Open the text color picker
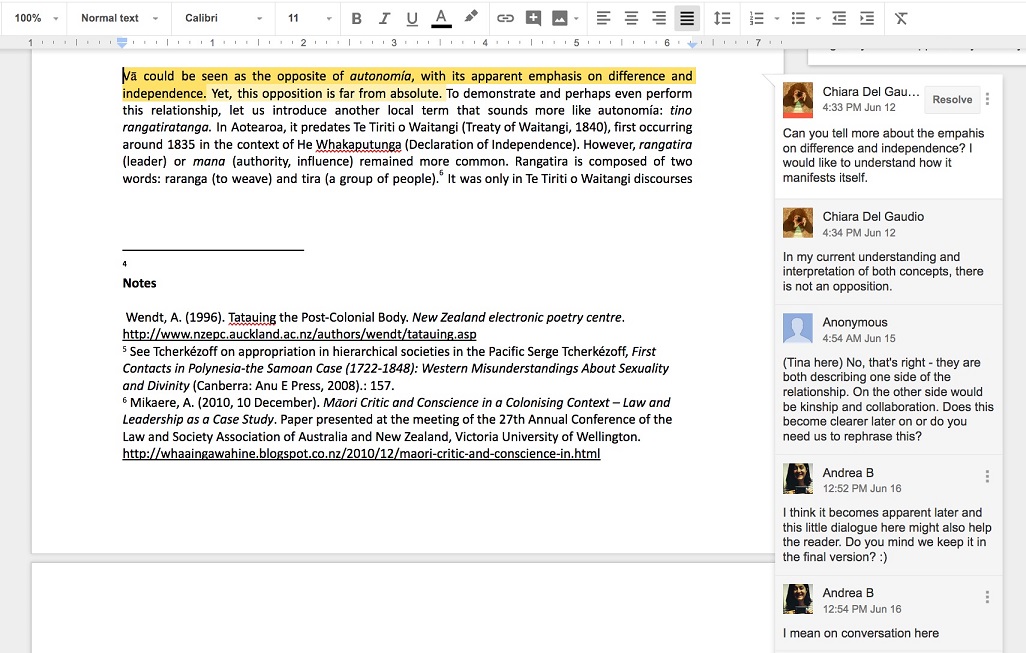This screenshot has width=1026, height=653. click(x=441, y=18)
